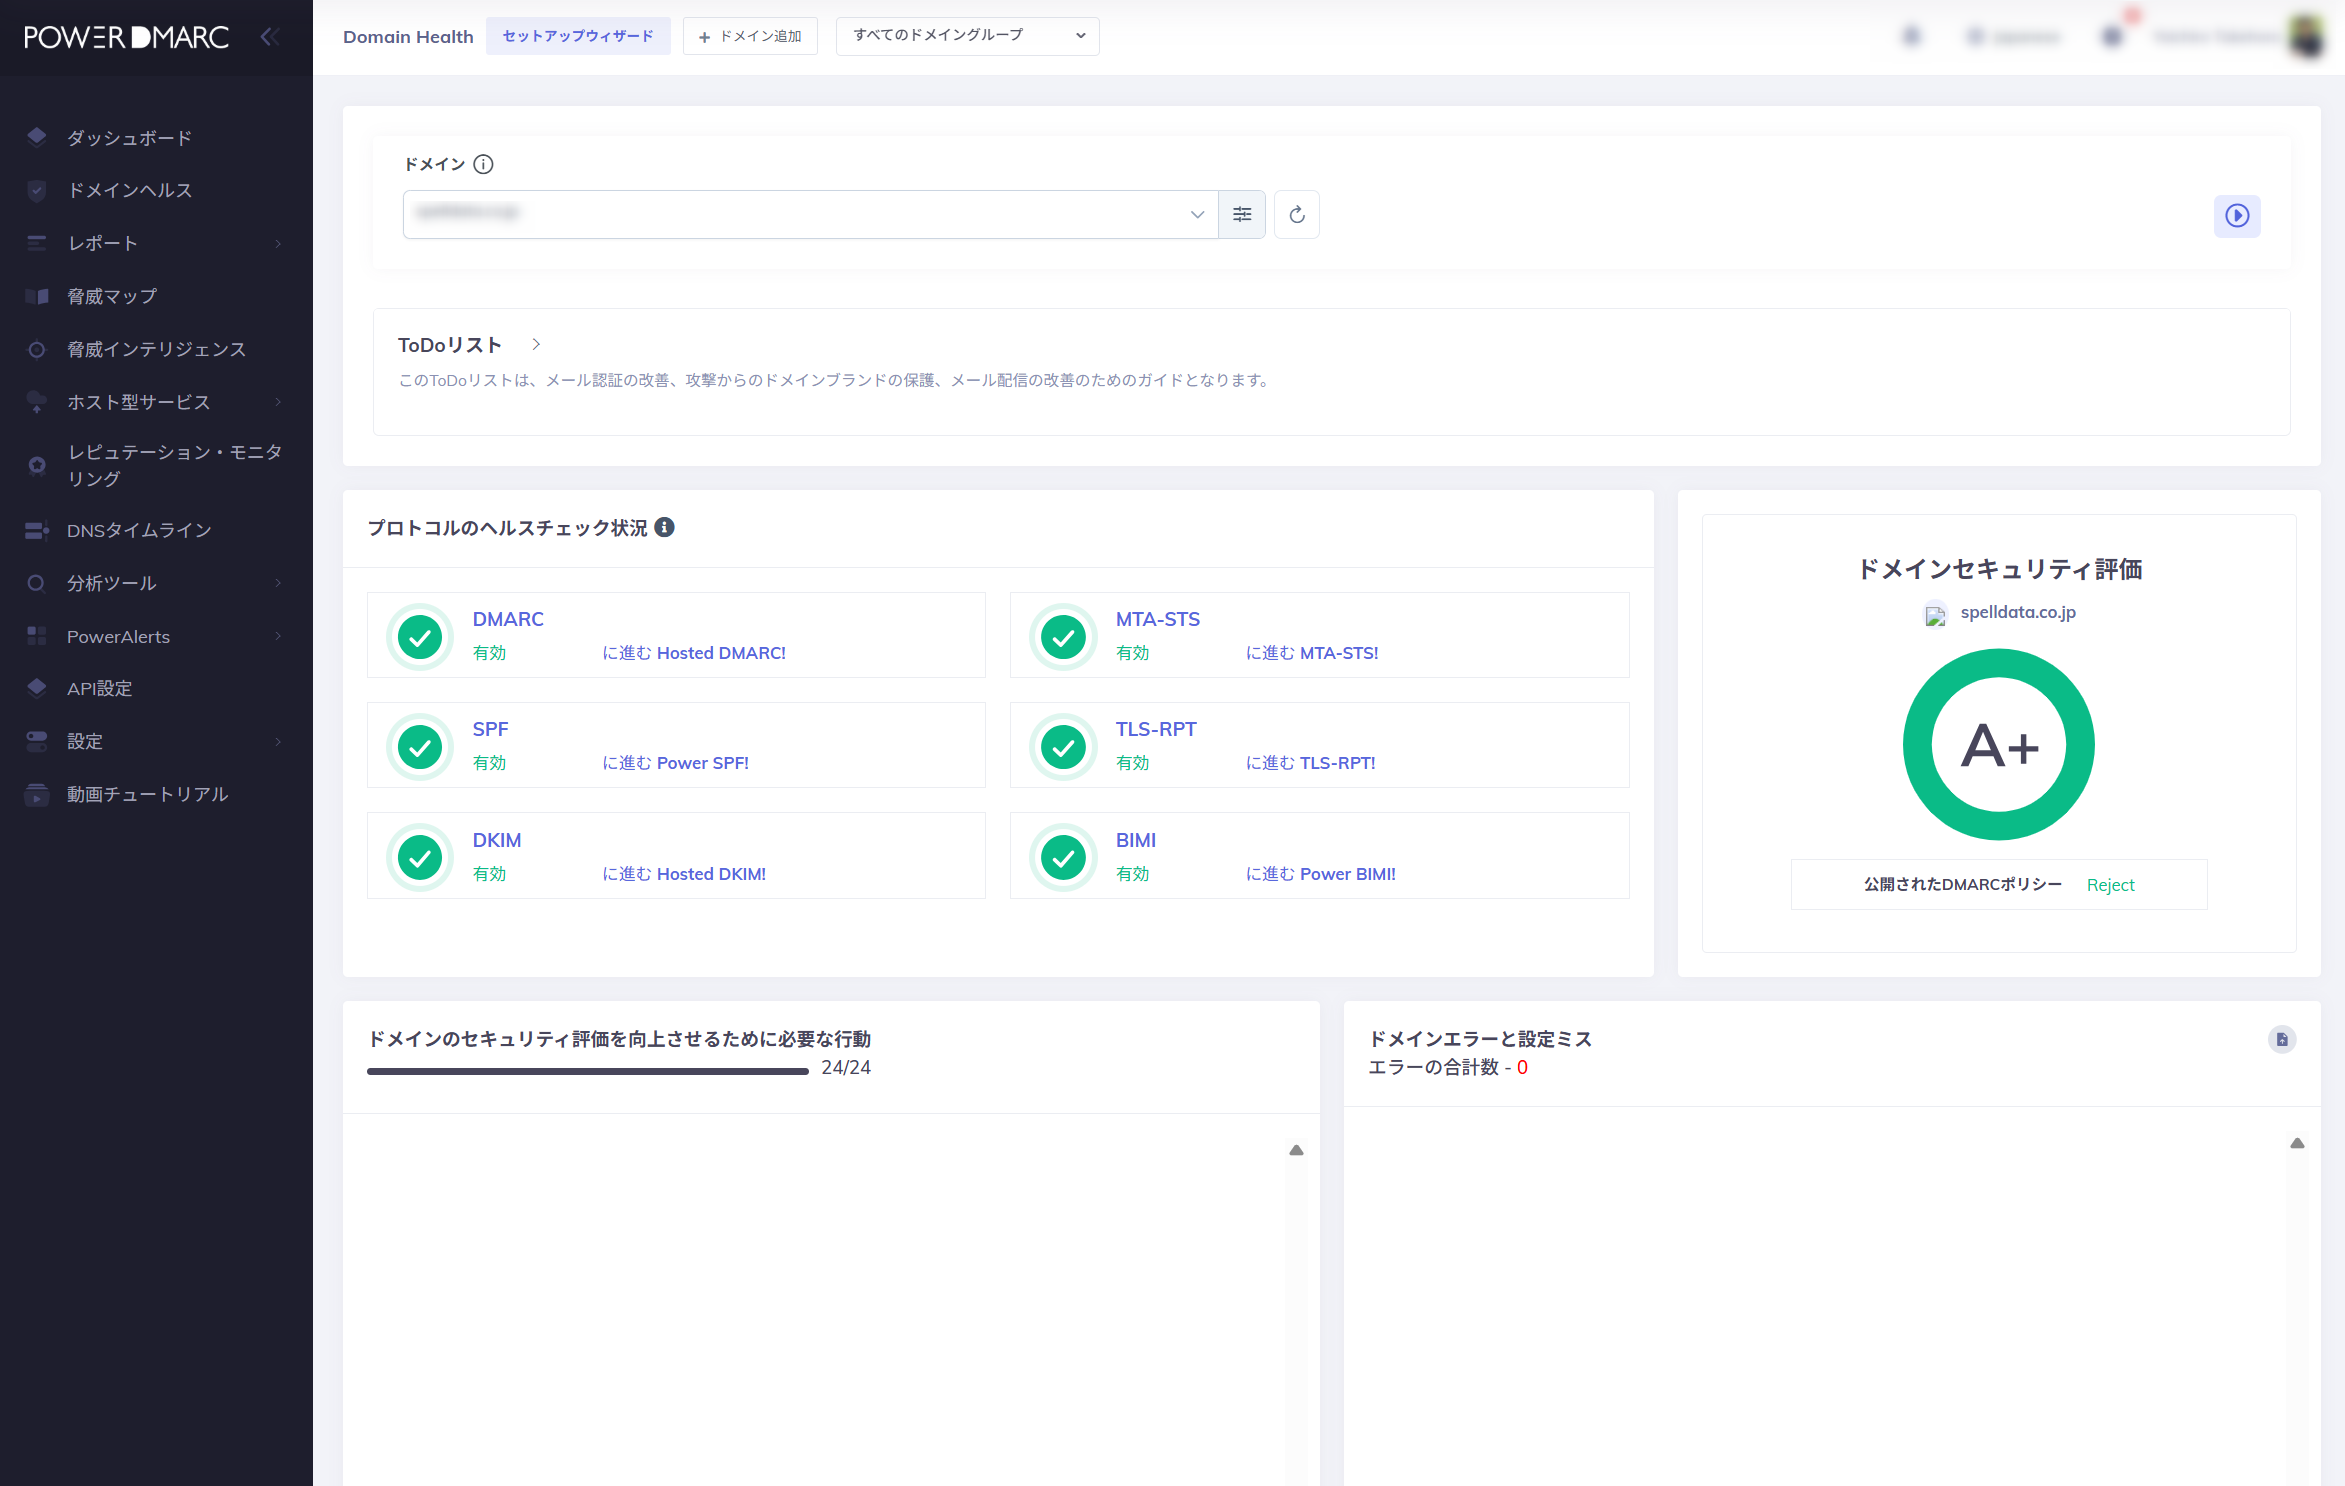Click the セットアップウィザード button
The width and height of the screenshot is (2345, 1486).
pyautogui.click(x=578, y=36)
